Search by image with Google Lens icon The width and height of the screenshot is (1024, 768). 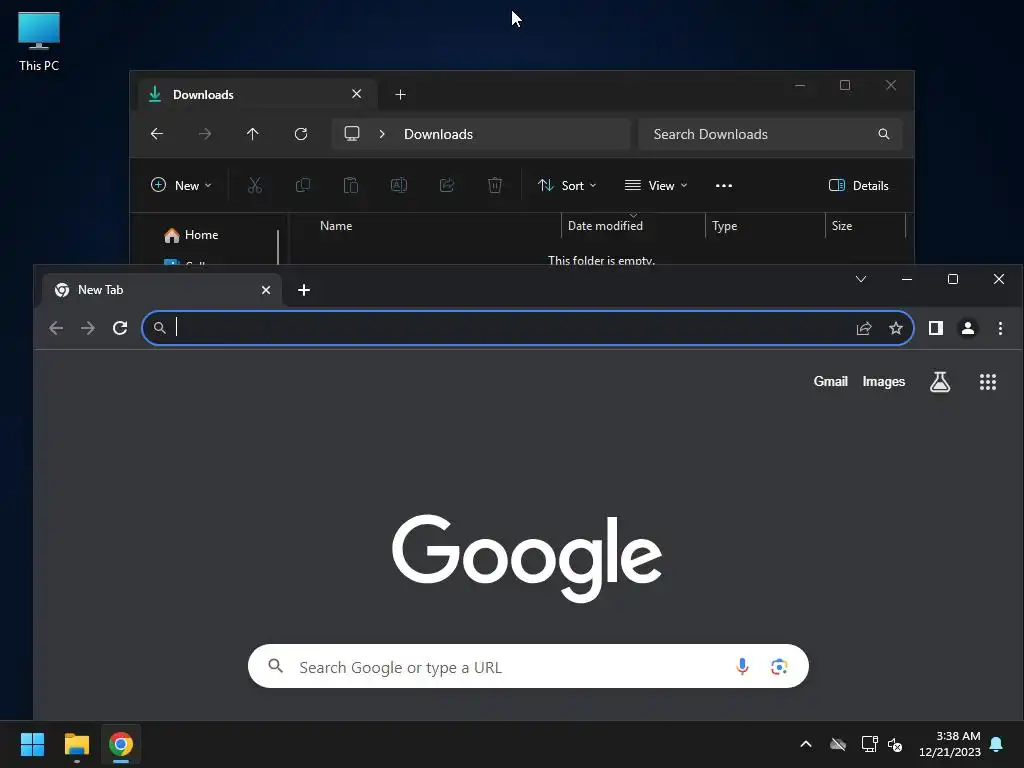(778, 666)
